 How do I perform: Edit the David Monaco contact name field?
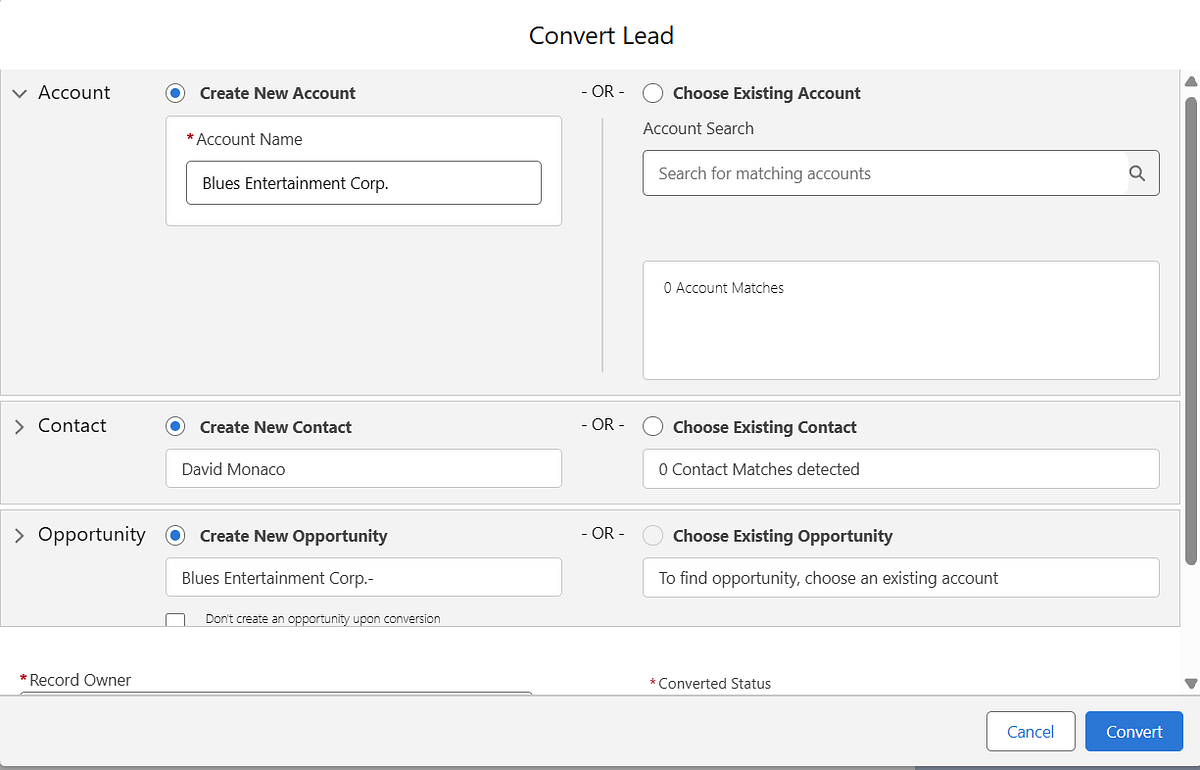click(363, 469)
